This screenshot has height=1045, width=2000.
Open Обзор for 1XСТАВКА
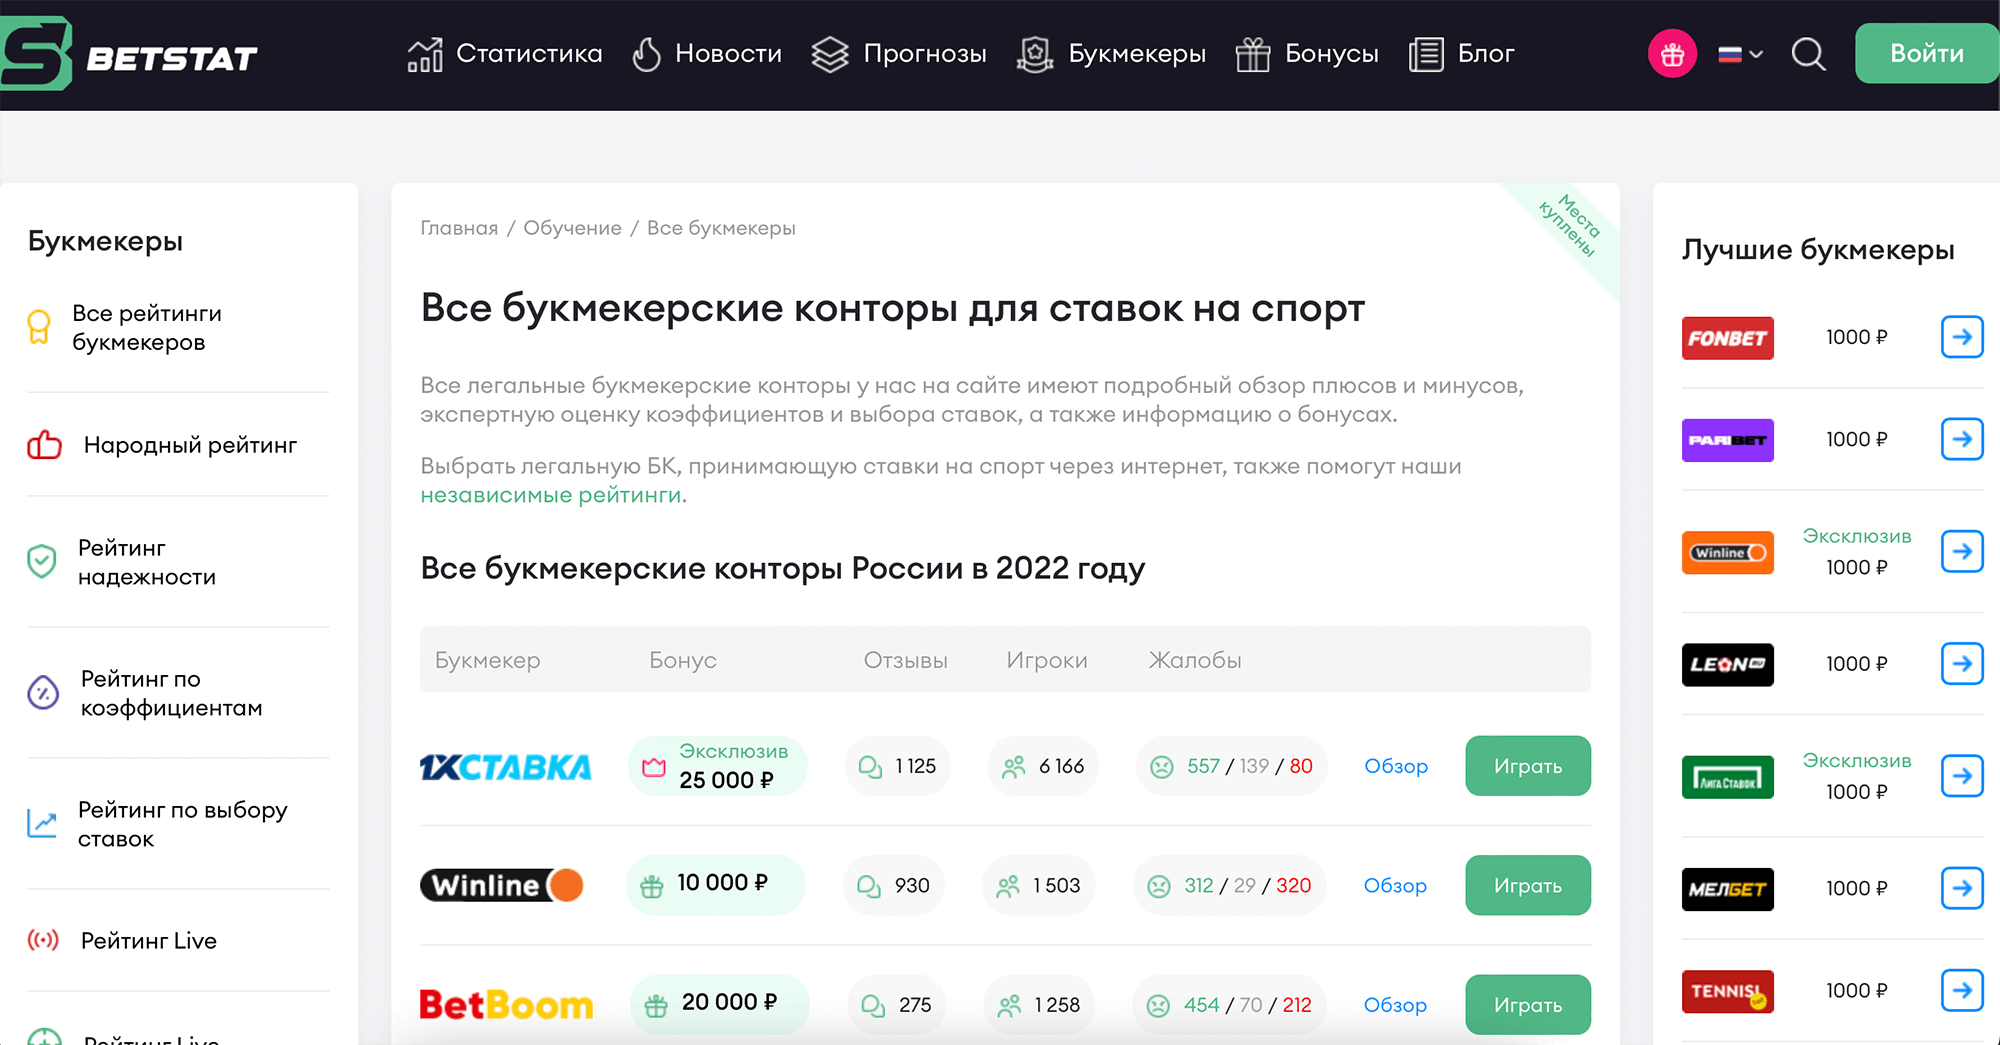click(x=1396, y=766)
